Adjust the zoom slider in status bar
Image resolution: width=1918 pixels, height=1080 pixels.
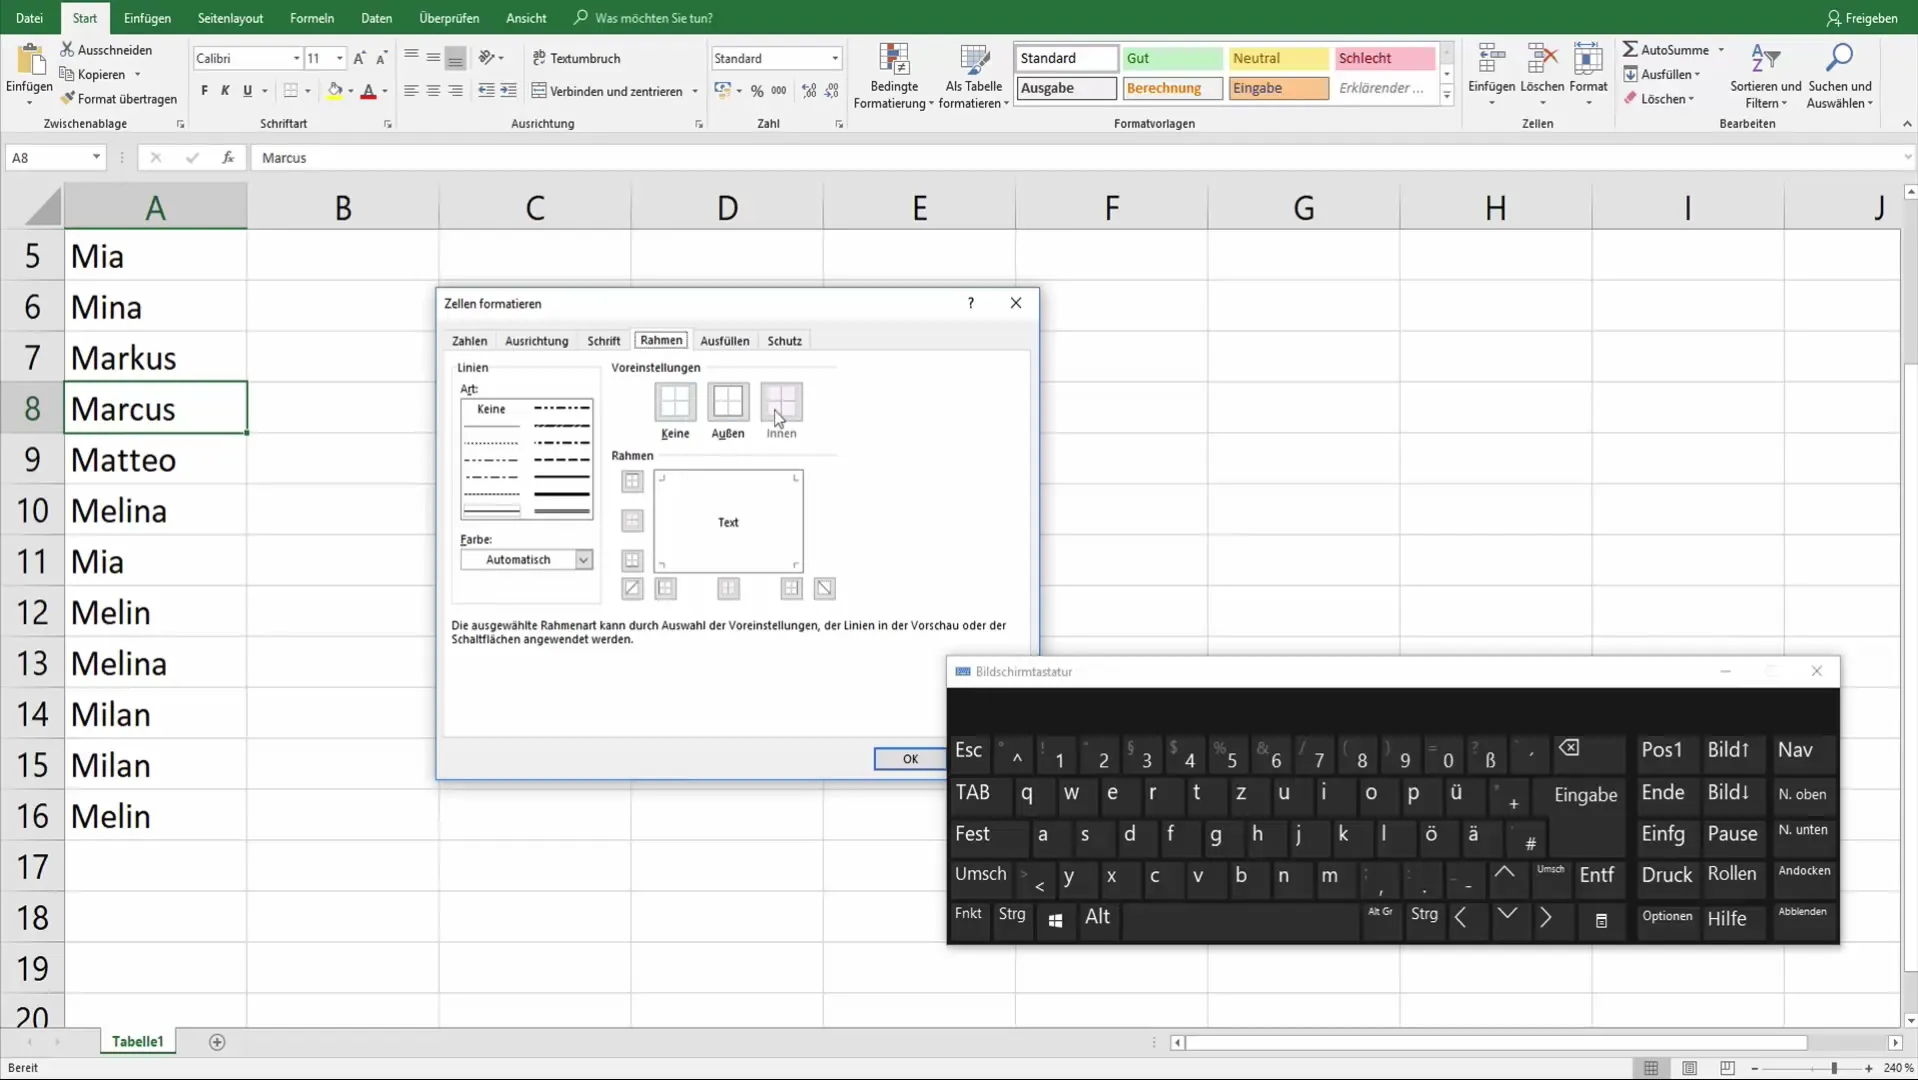click(1833, 1068)
